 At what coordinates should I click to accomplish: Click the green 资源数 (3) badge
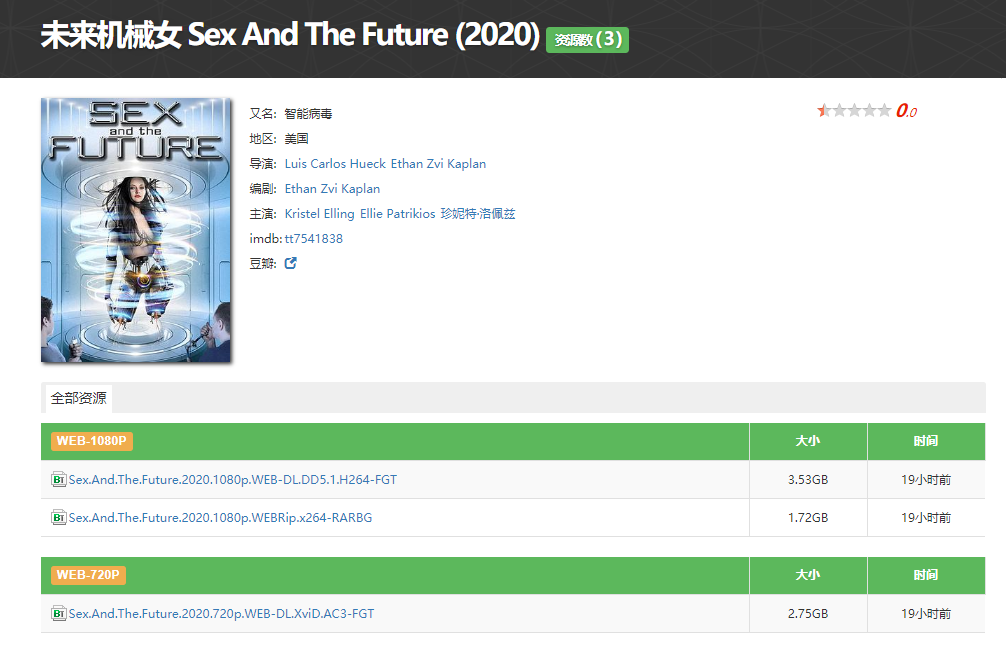pyautogui.click(x=587, y=40)
